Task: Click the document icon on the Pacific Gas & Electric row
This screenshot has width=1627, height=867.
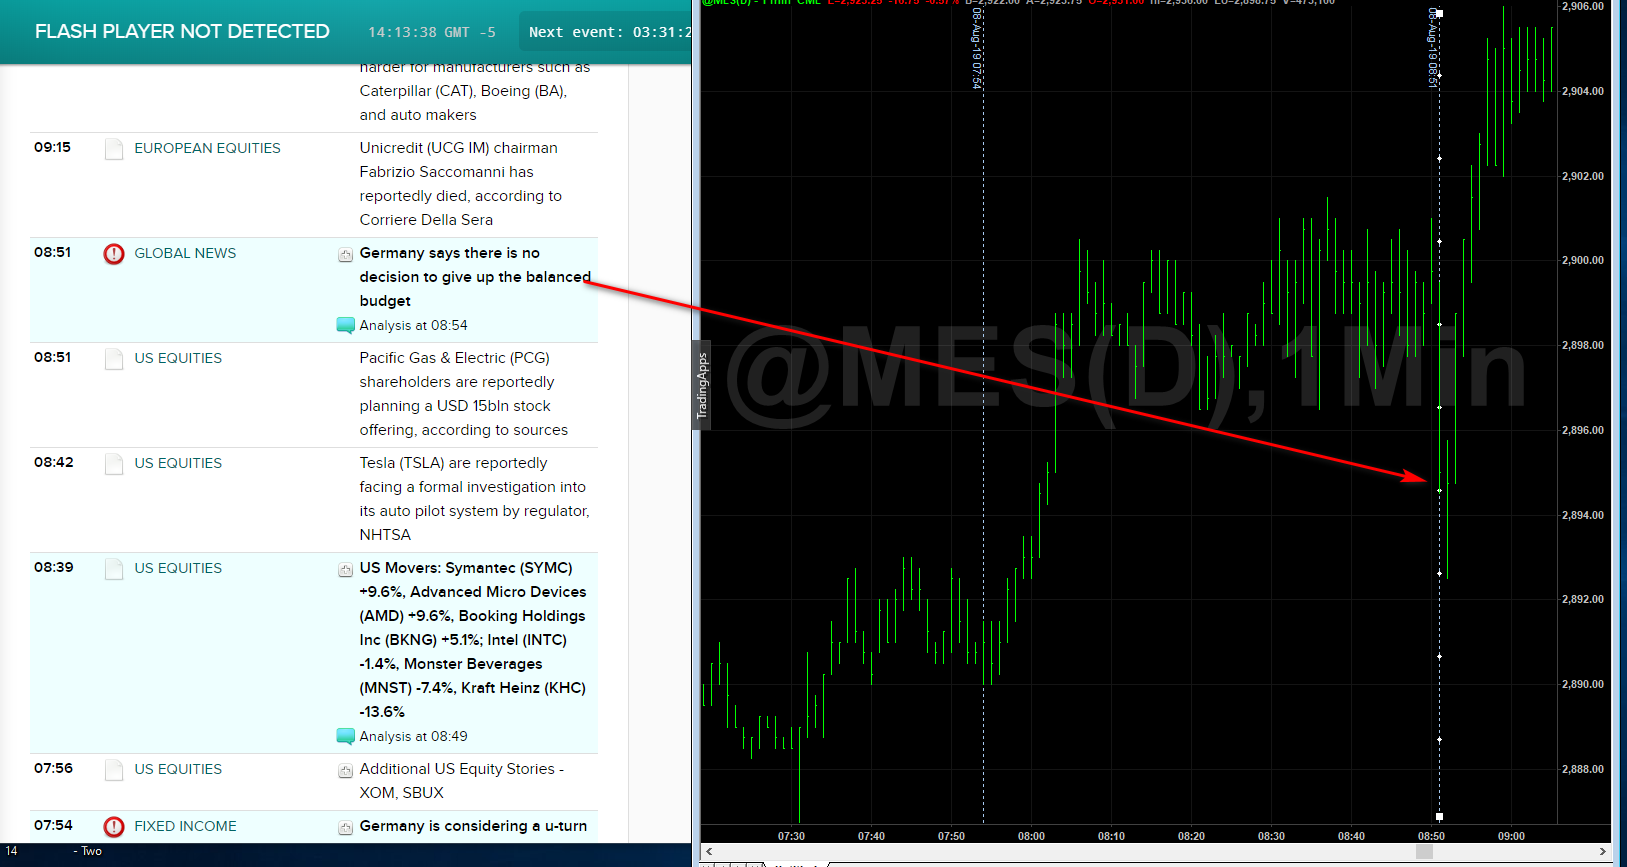Action: (x=114, y=359)
